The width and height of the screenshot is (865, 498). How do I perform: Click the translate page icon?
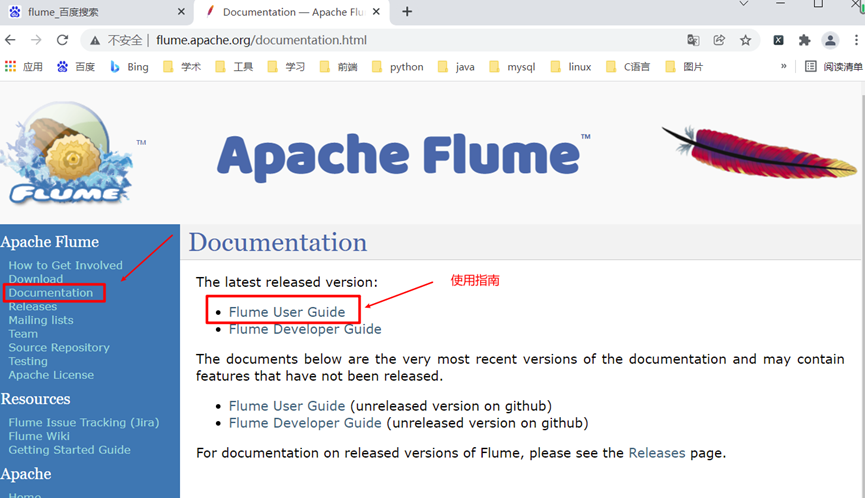693,40
